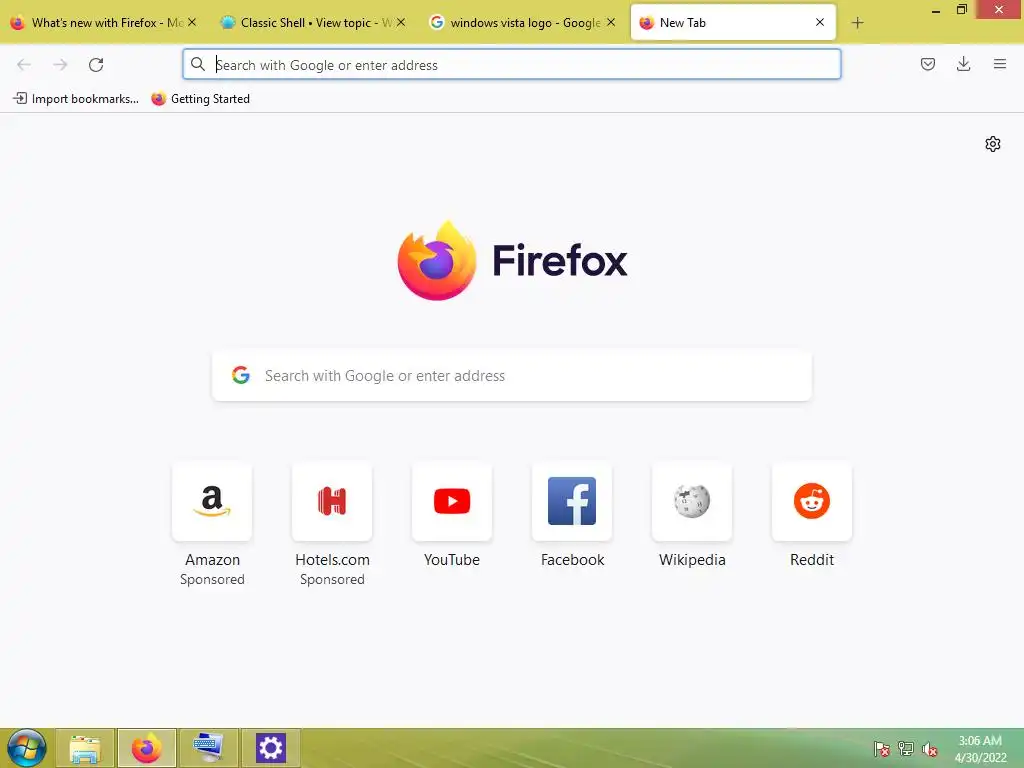Open the Downloads panel
Screen dimensions: 1024x768
963,64
